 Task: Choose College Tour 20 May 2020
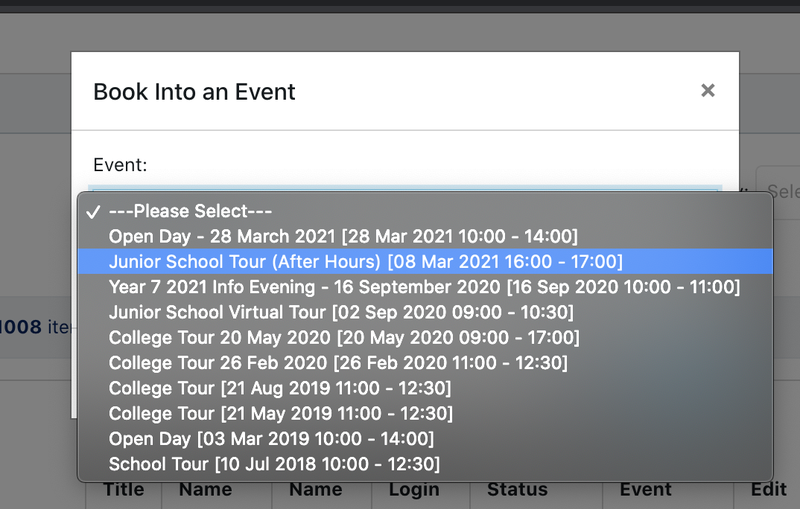[x=343, y=338]
